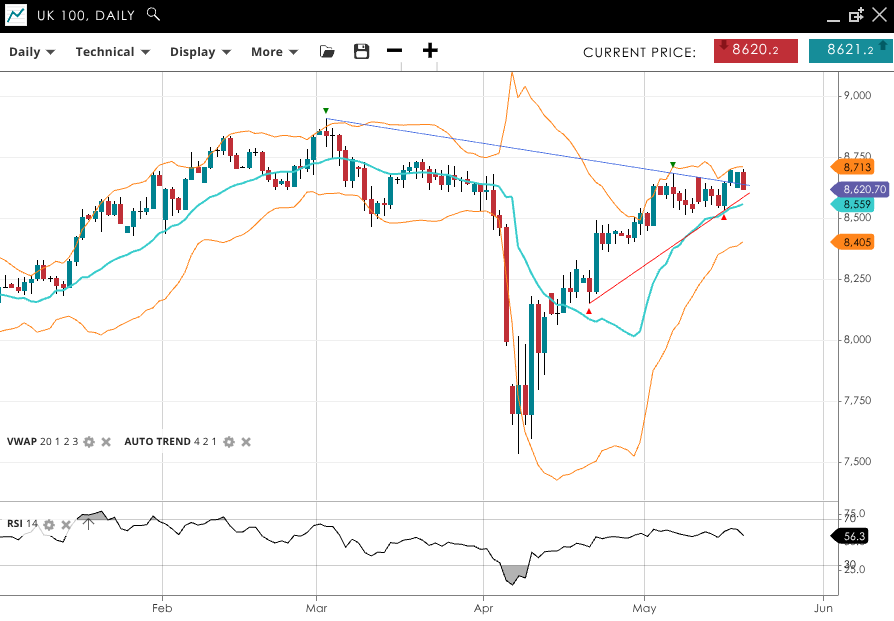Open RSI indicator settings gear
894x621 pixels.
(x=49, y=524)
